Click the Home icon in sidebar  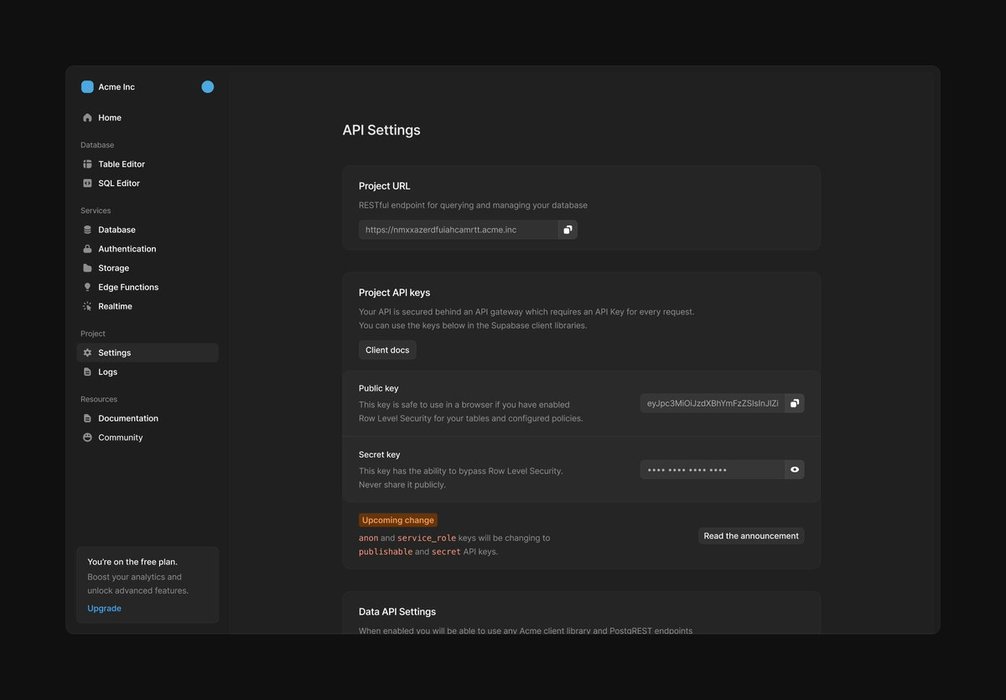tap(87, 118)
